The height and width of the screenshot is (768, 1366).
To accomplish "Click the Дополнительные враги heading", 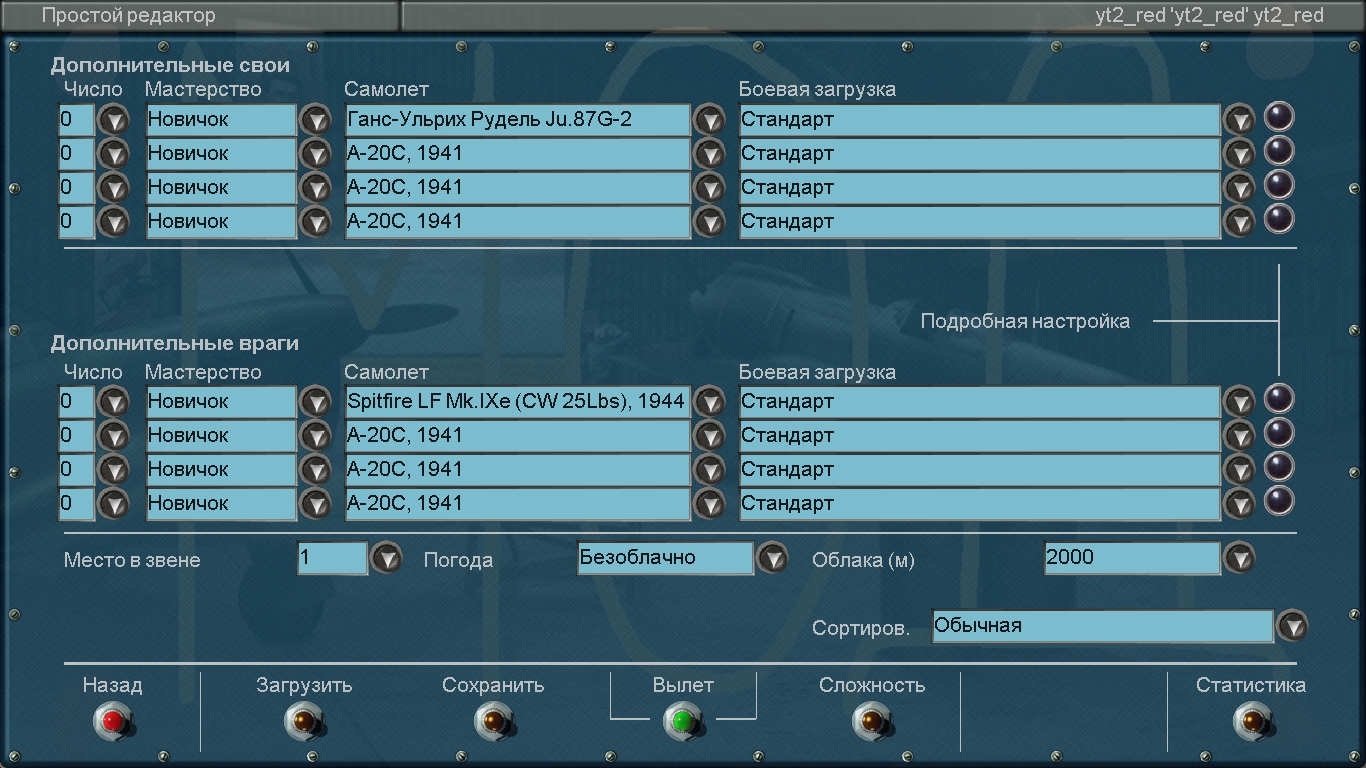I will tap(175, 343).
